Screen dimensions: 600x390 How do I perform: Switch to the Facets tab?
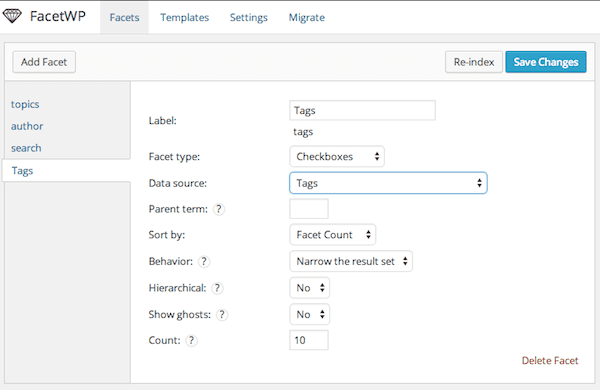[124, 18]
